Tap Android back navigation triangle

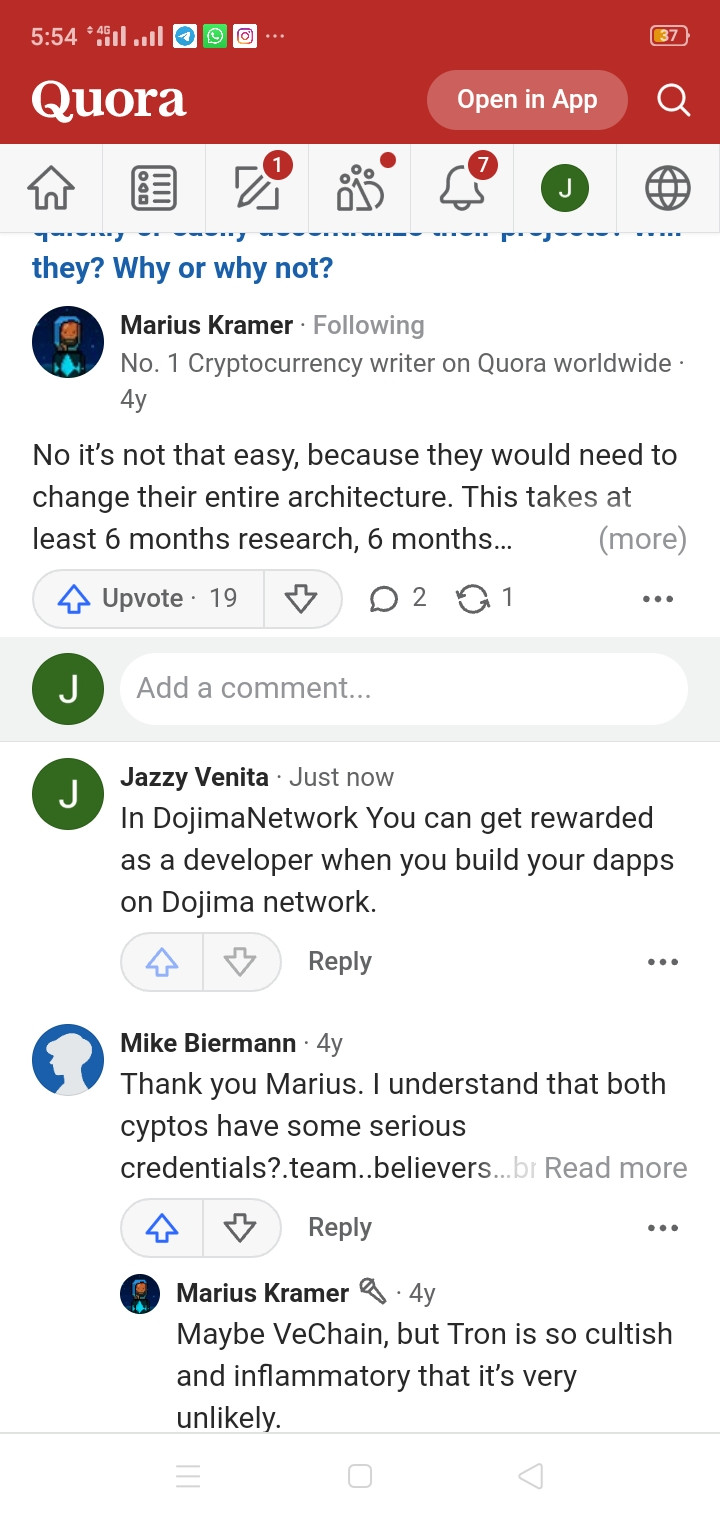tap(531, 1476)
